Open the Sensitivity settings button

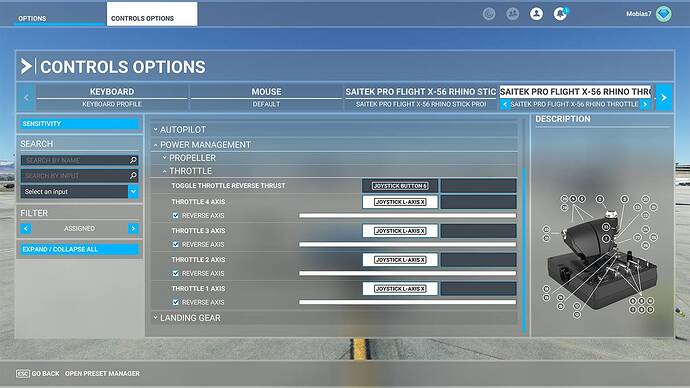click(79, 124)
